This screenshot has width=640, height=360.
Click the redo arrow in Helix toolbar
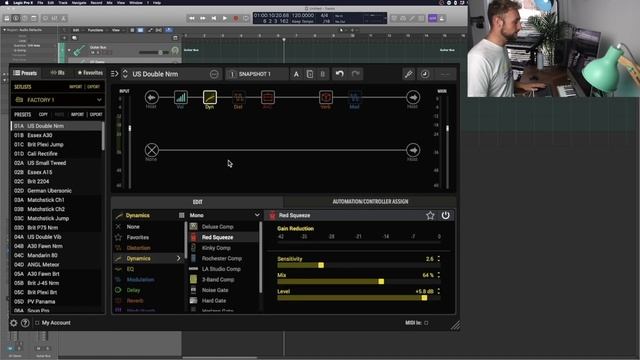point(356,74)
